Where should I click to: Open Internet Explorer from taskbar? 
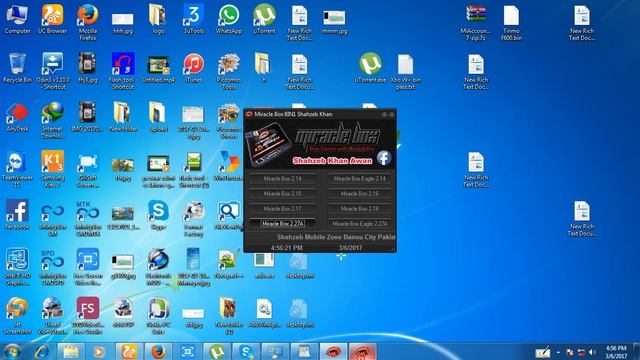(x=41, y=351)
